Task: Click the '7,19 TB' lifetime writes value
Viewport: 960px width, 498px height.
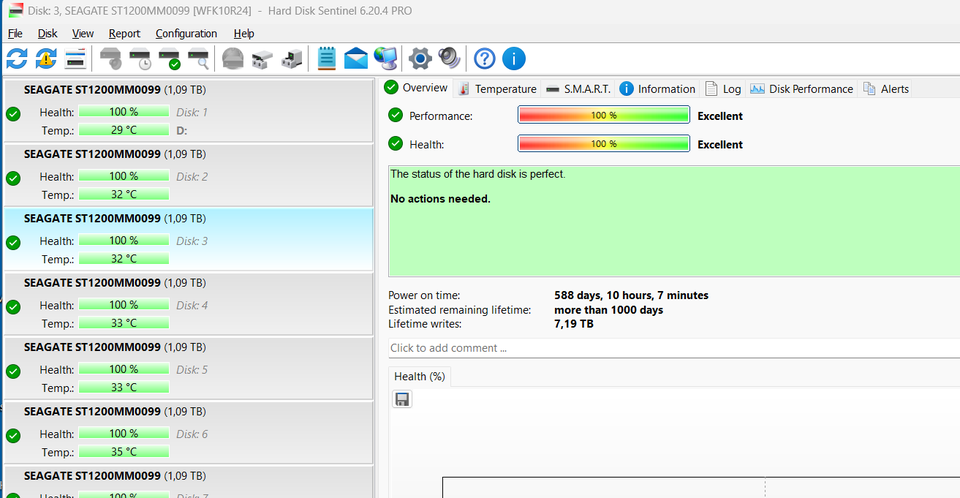Action: click(x=574, y=324)
